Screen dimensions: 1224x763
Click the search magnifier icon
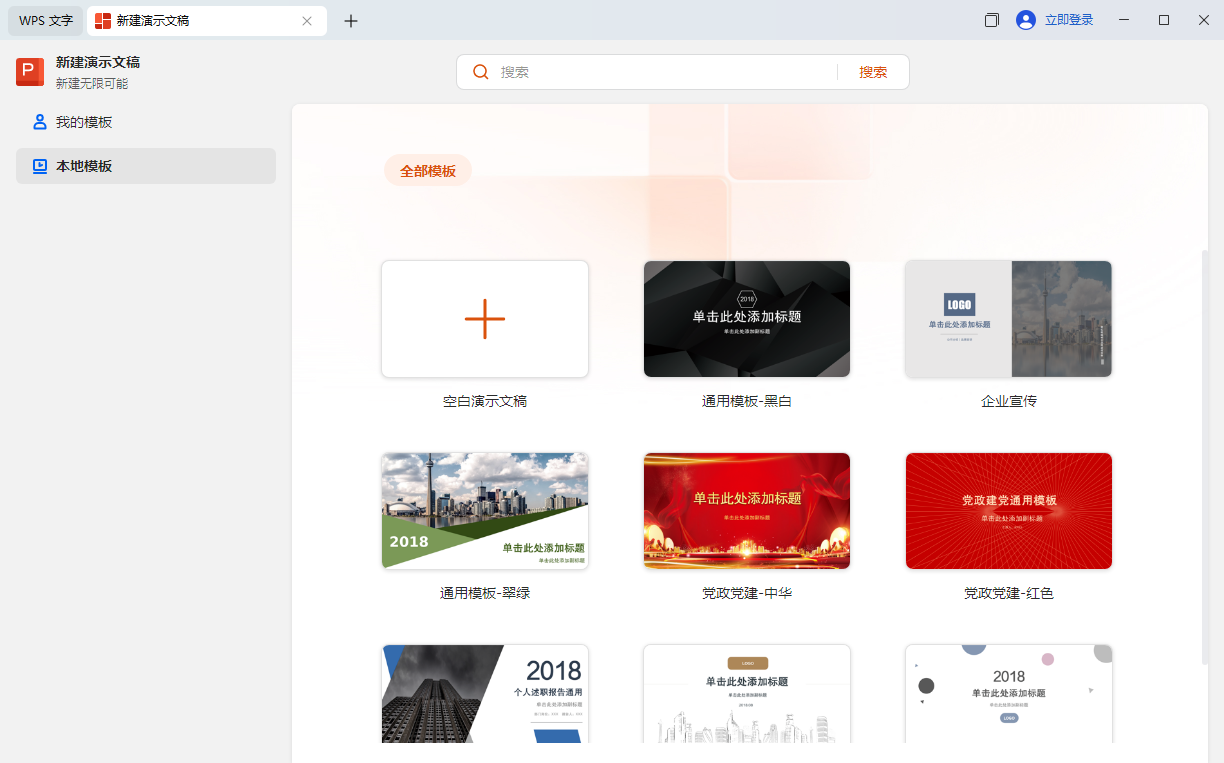(x=481, y=71)
